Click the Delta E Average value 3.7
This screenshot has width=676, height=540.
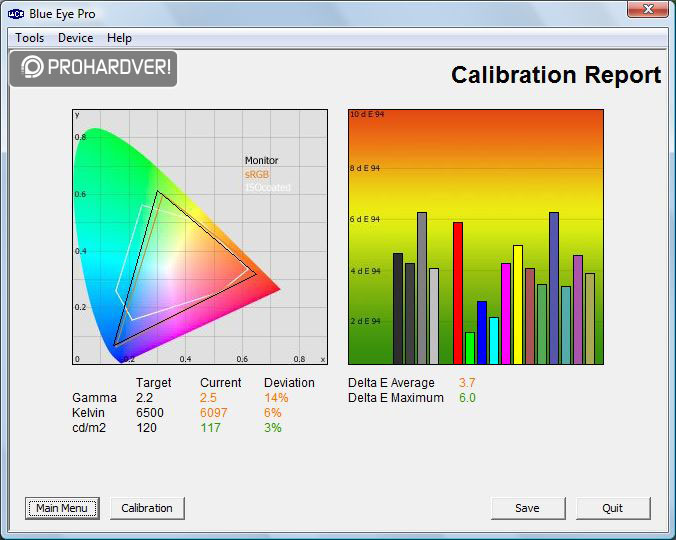coord(467,383)
